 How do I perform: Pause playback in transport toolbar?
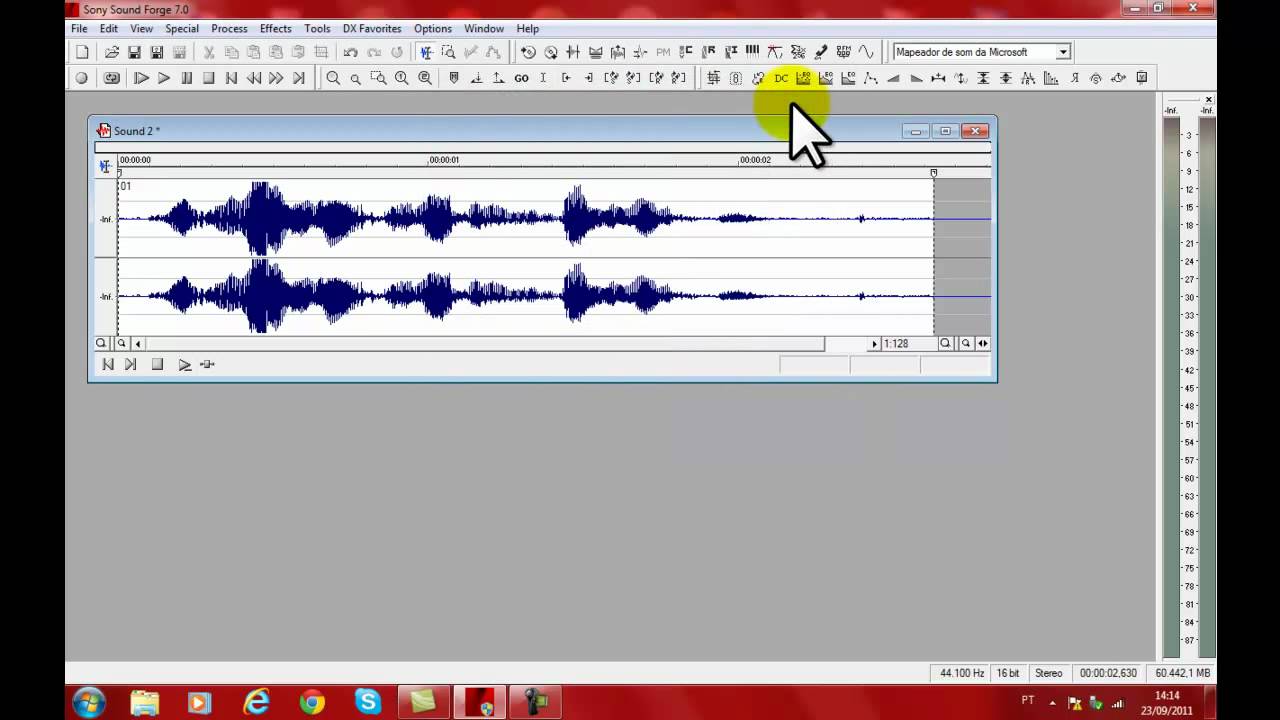[186, 78]
